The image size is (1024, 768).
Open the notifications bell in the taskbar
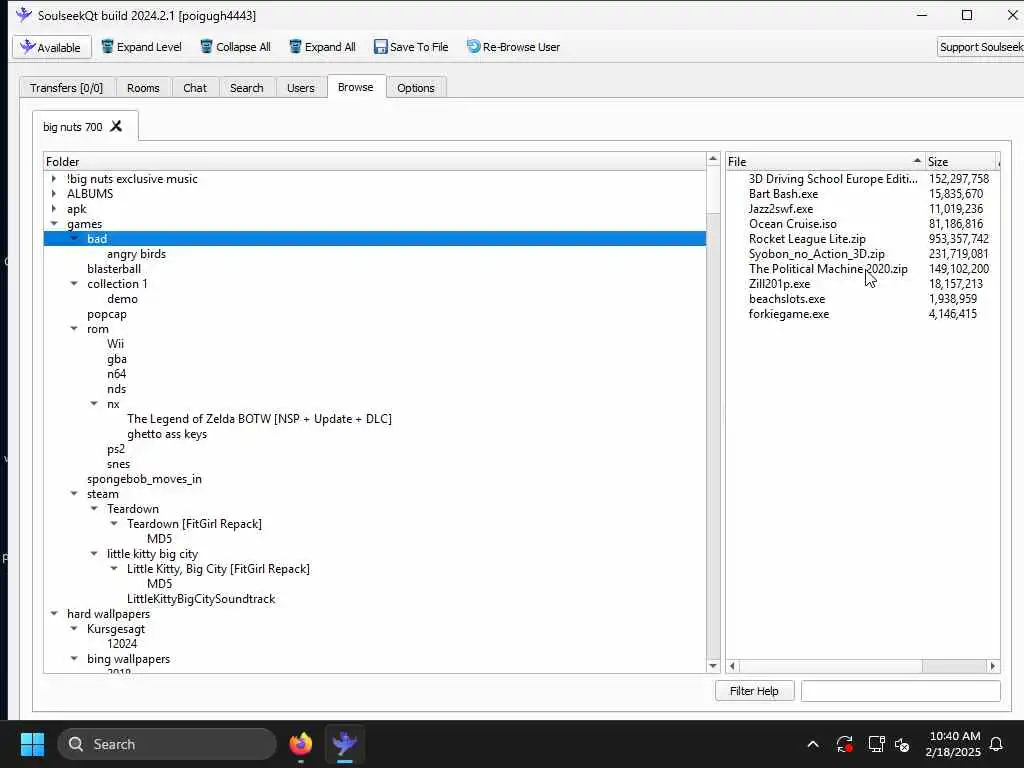click(x=997, y=744)
